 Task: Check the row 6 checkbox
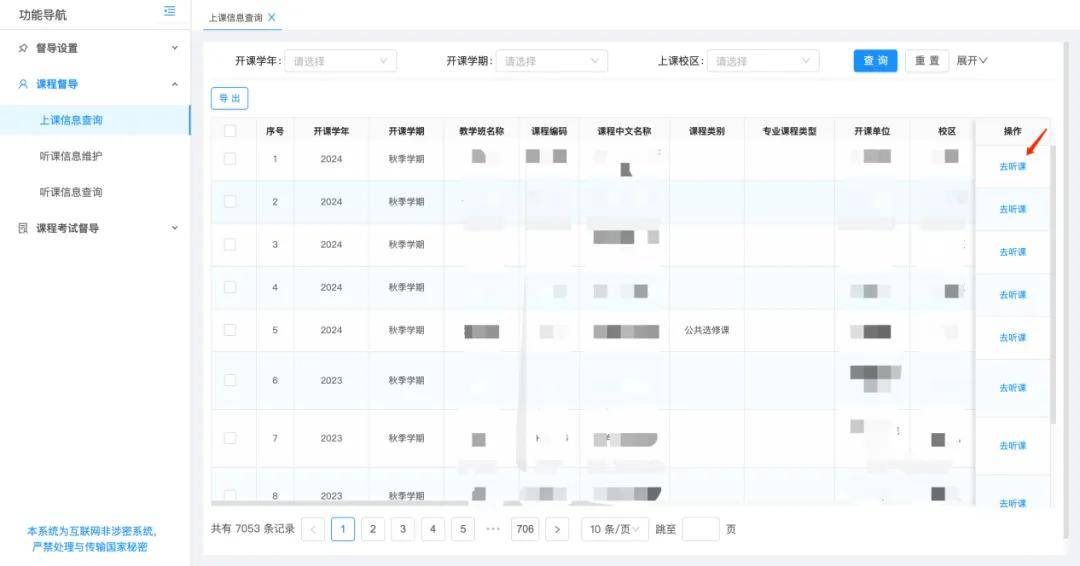coord(230,380)
